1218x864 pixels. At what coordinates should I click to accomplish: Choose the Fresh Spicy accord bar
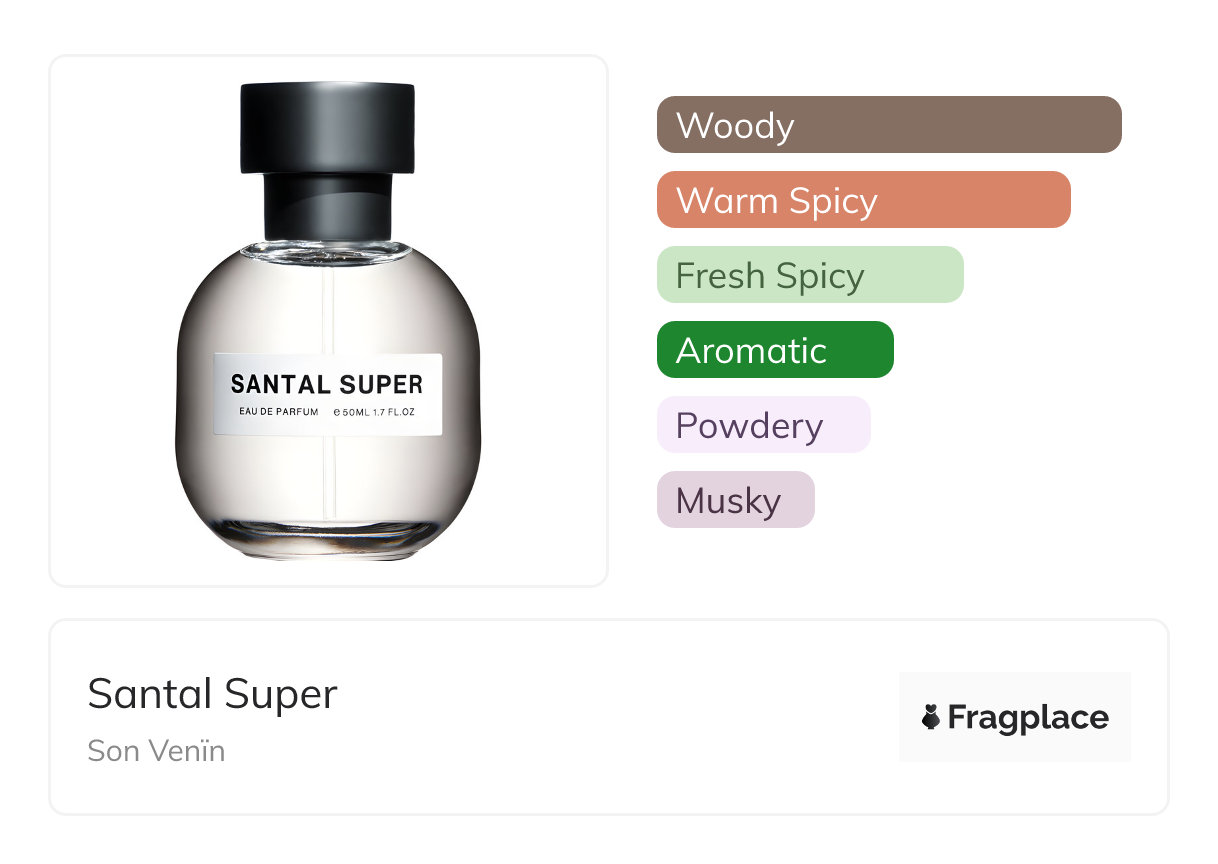coord(810,275)
